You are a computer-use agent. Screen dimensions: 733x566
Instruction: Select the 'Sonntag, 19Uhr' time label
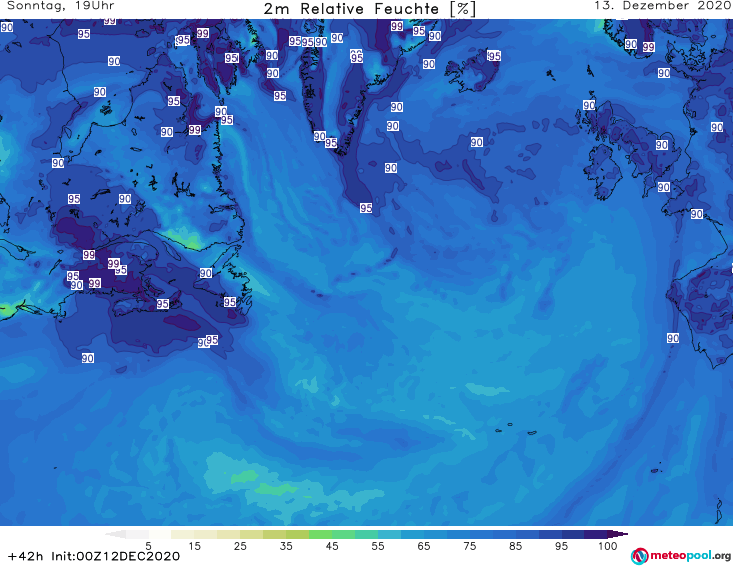pyautogui.click(x=61, y=6)
